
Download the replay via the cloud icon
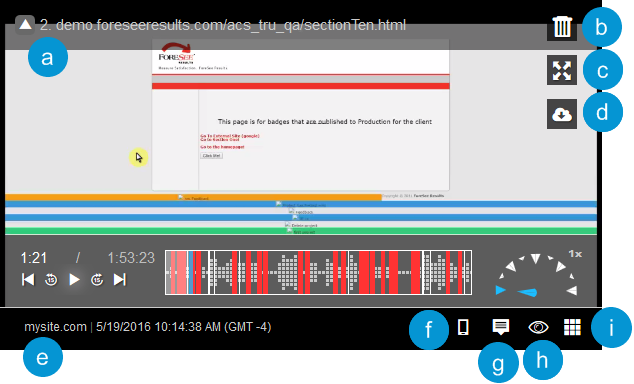[x=562, y=114]
